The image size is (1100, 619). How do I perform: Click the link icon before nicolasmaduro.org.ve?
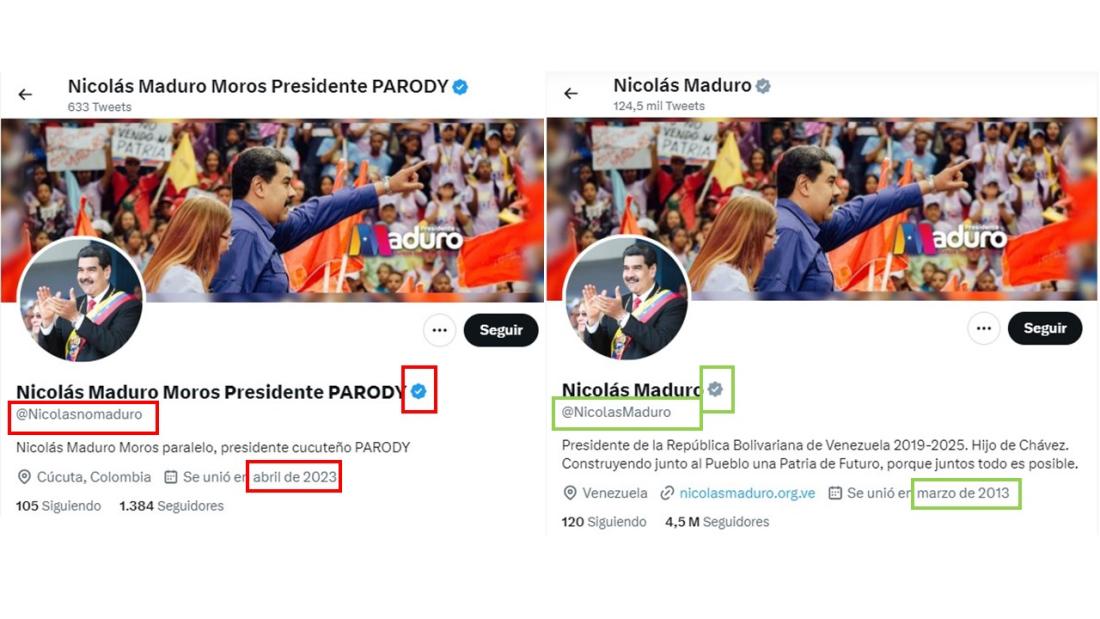click(666, 493)
